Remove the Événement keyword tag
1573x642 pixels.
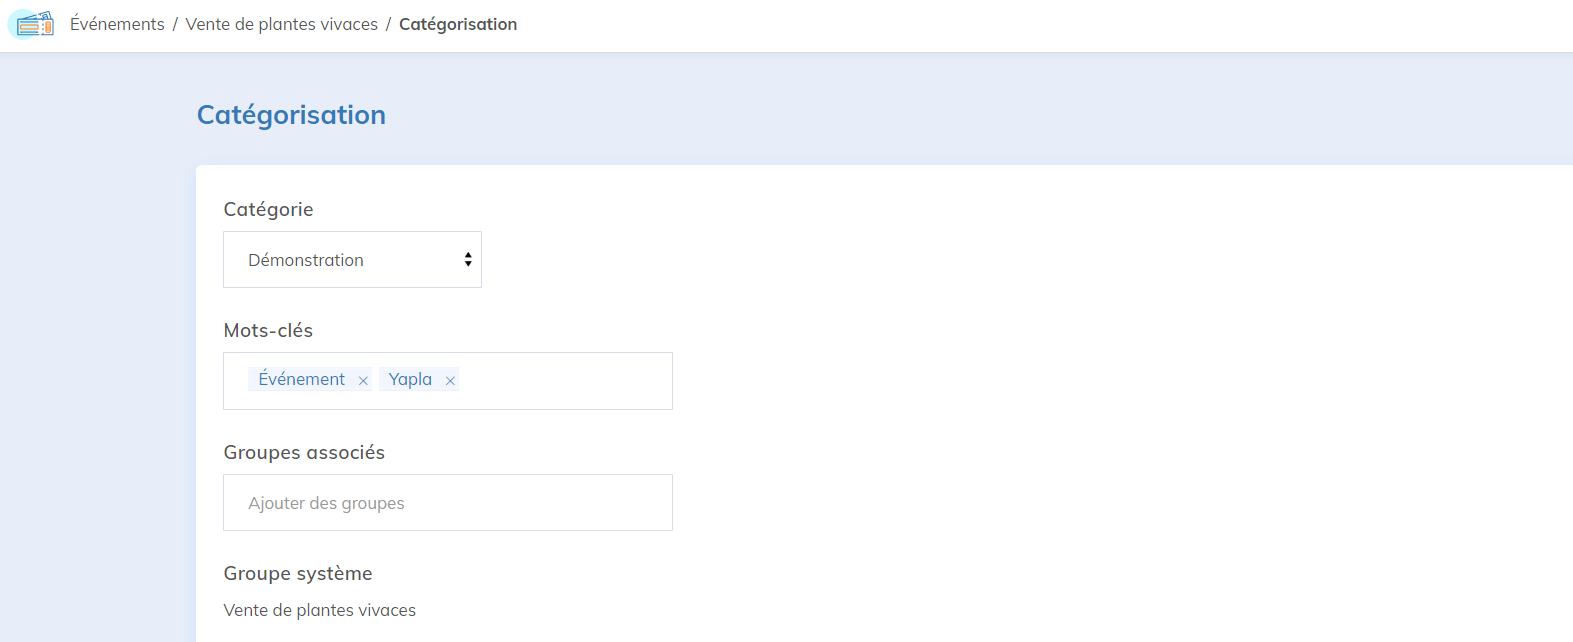(363, 380)
